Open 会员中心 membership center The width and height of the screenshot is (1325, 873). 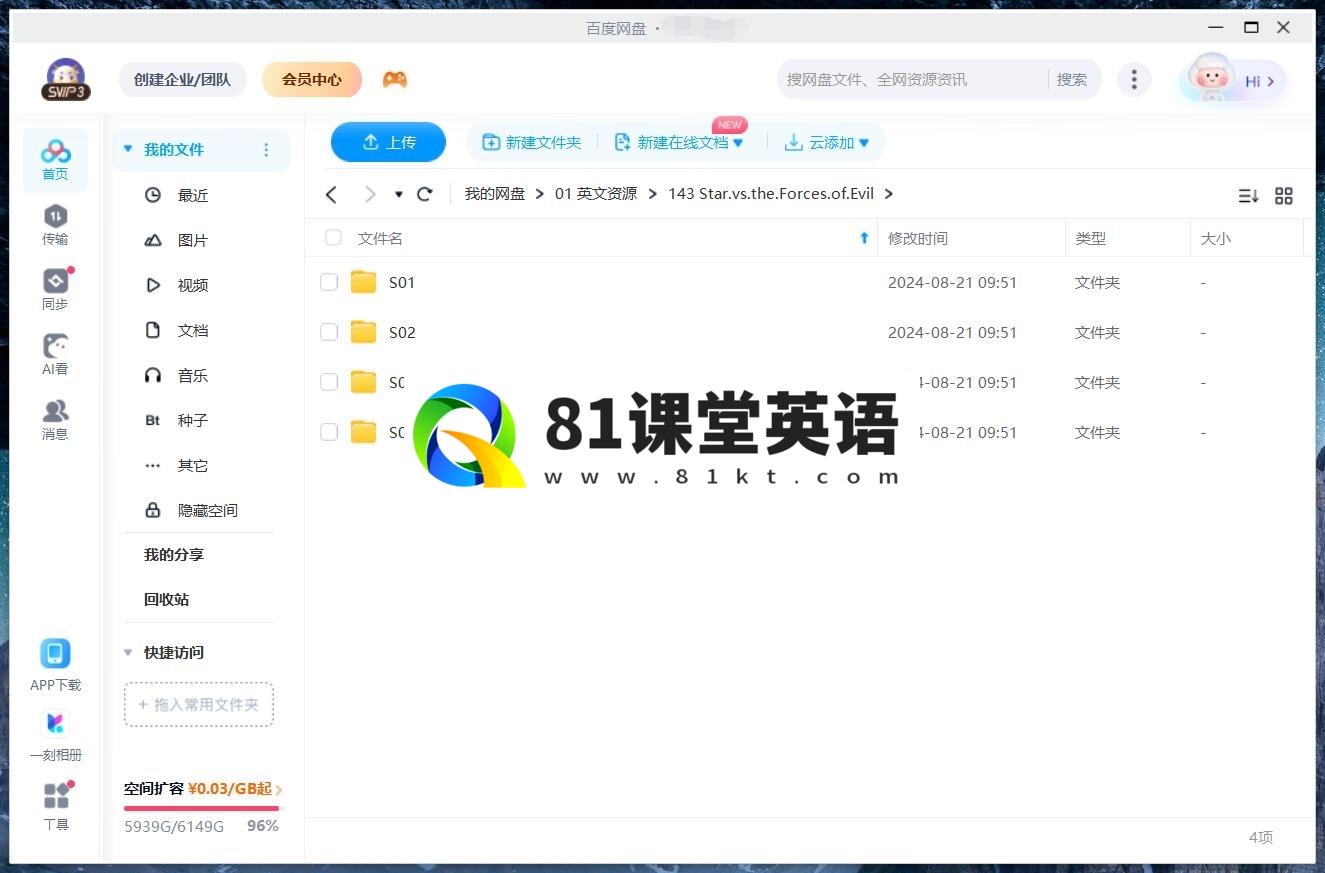[x=312, y=80]
